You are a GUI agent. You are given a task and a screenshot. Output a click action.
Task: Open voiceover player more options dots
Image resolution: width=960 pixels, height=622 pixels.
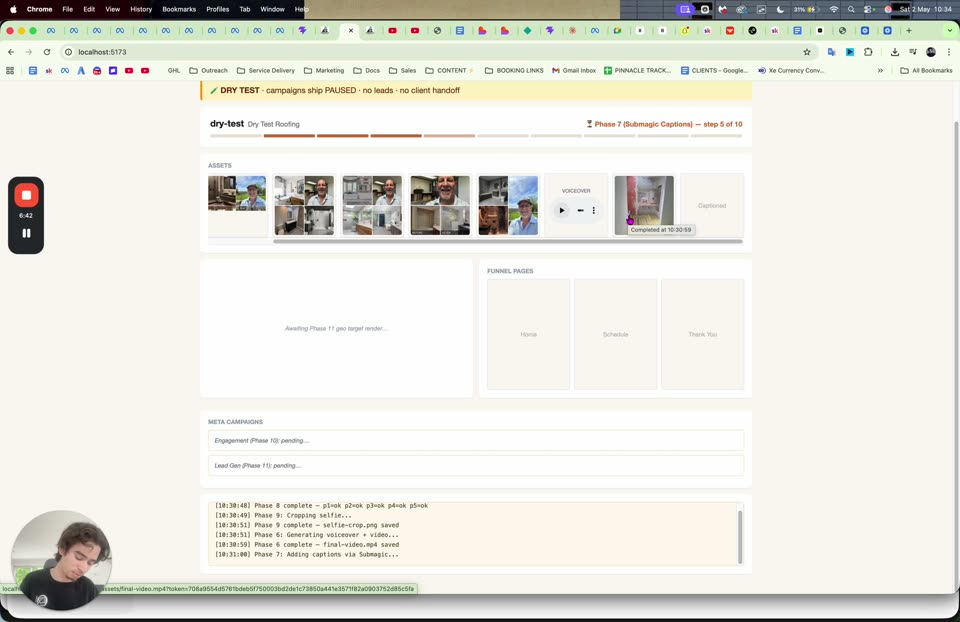[594, 211]
